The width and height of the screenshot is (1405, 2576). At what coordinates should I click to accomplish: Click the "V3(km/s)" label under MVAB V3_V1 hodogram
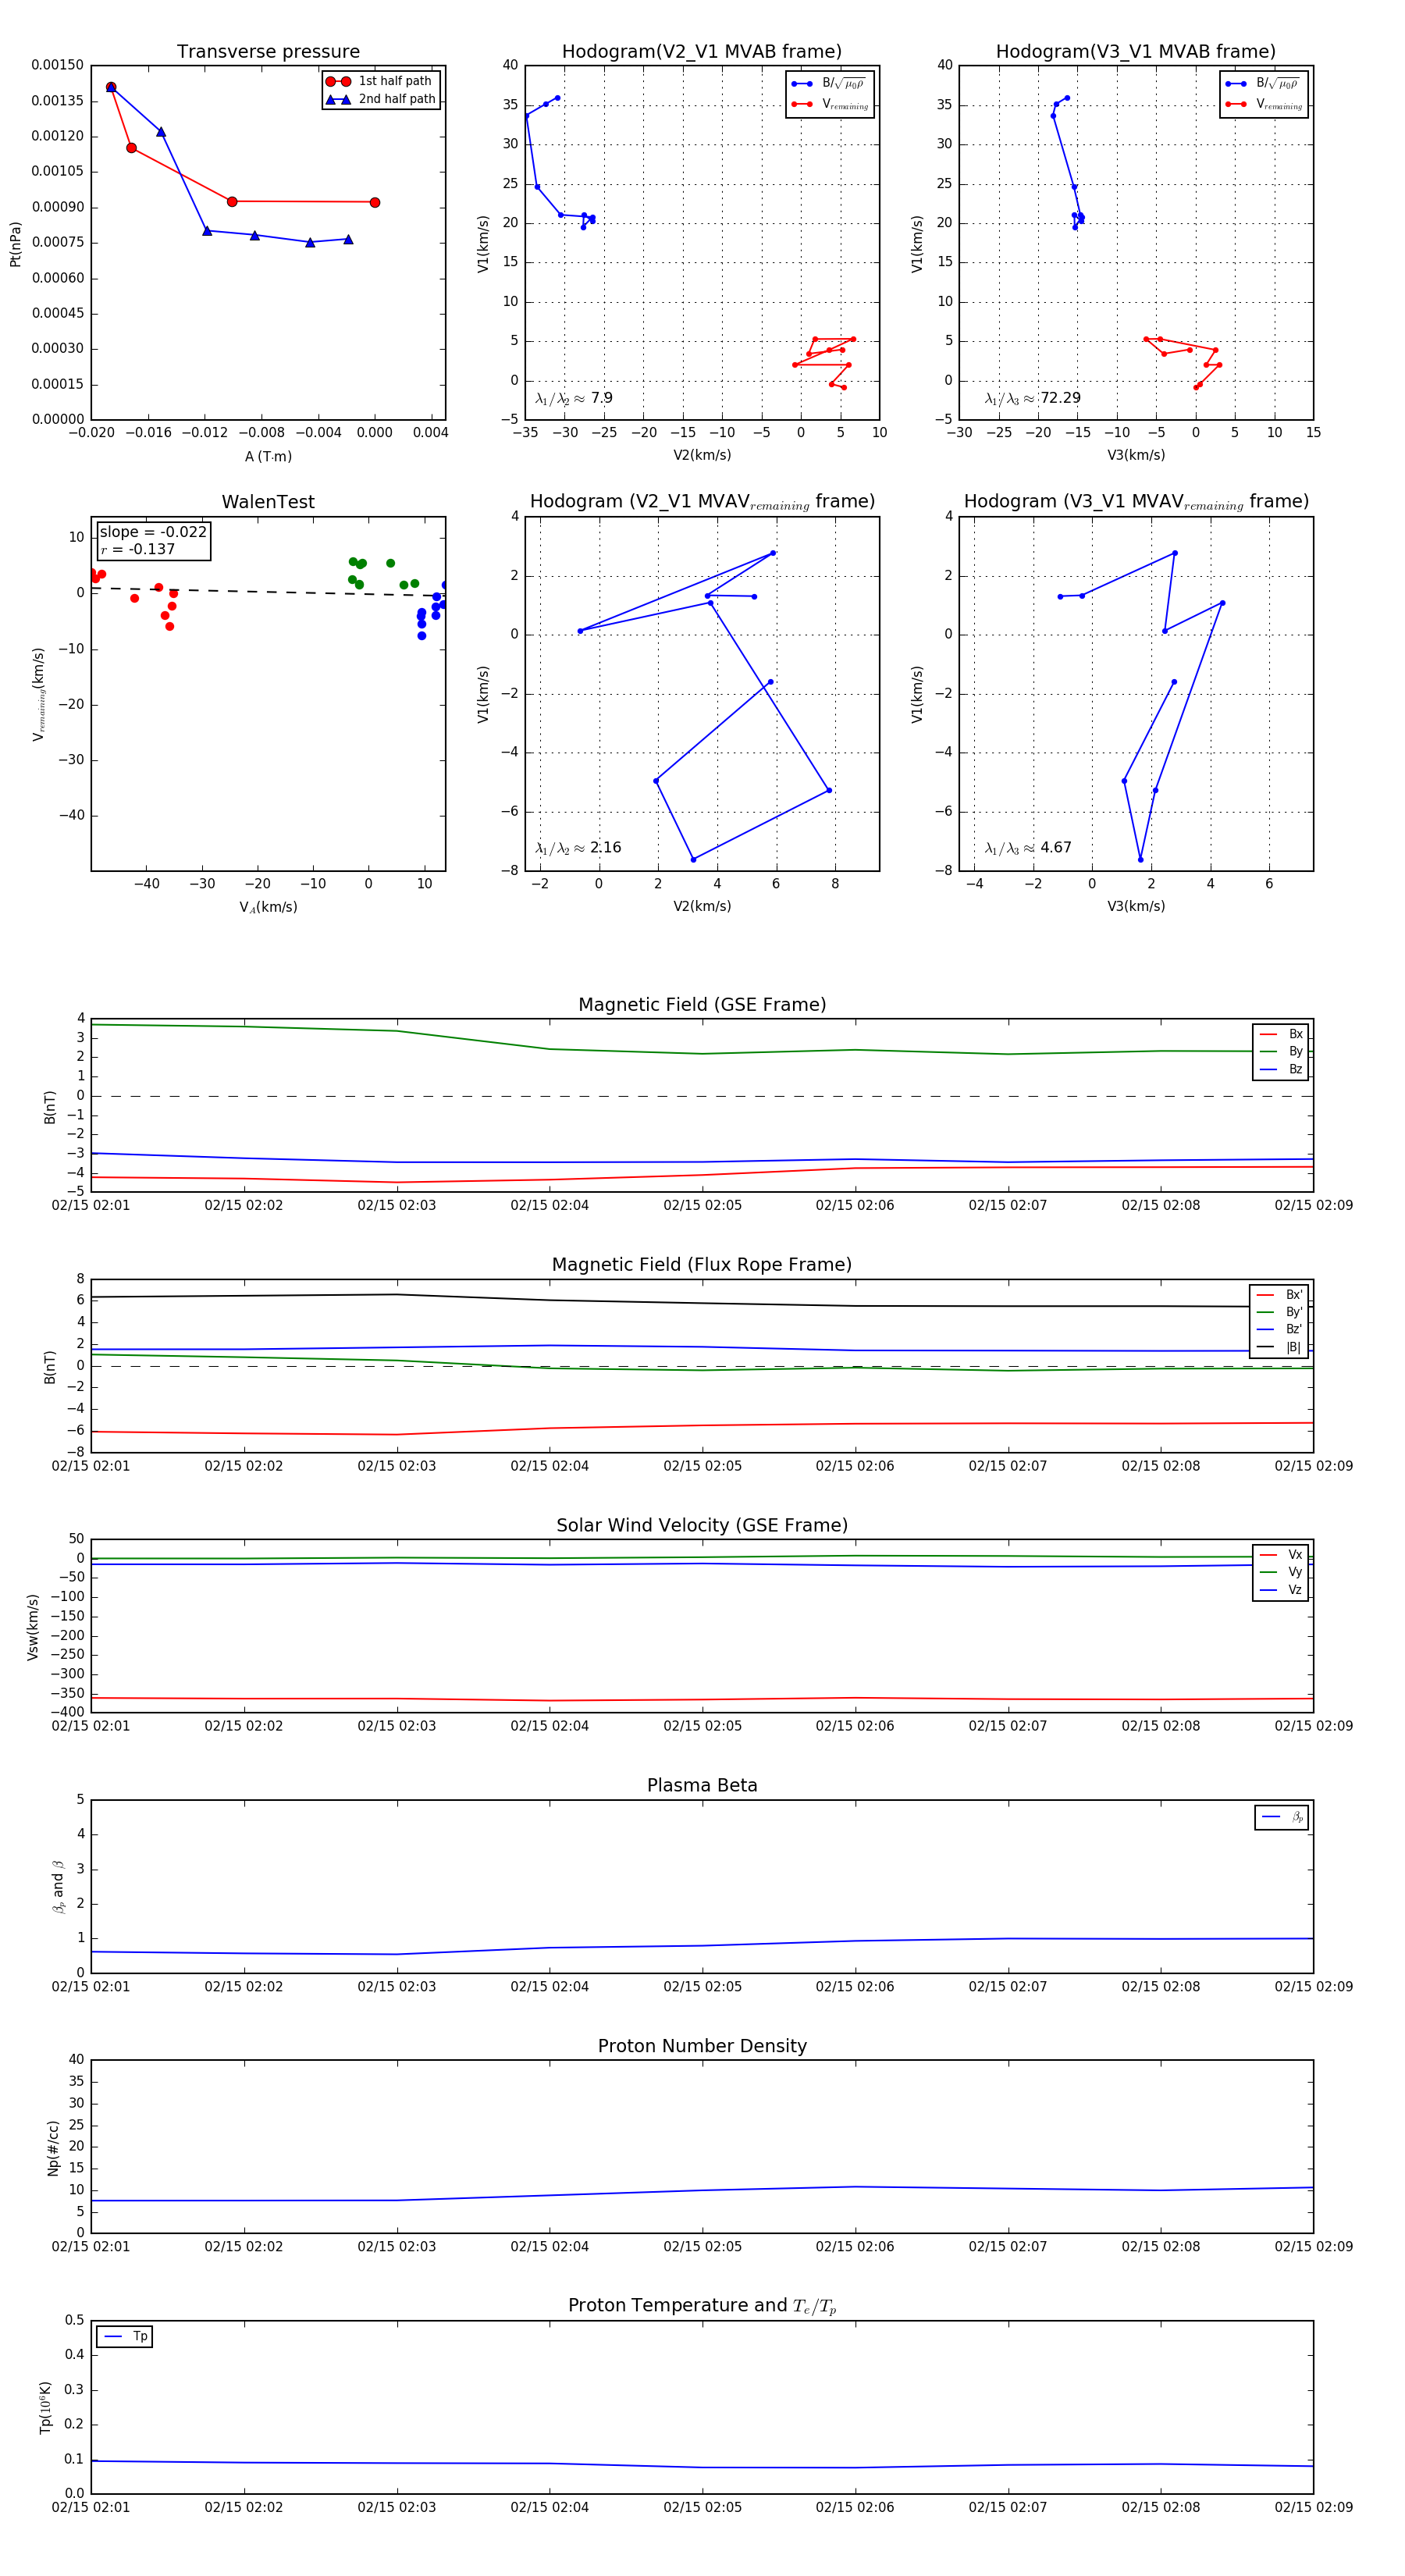click(1136, 456)
